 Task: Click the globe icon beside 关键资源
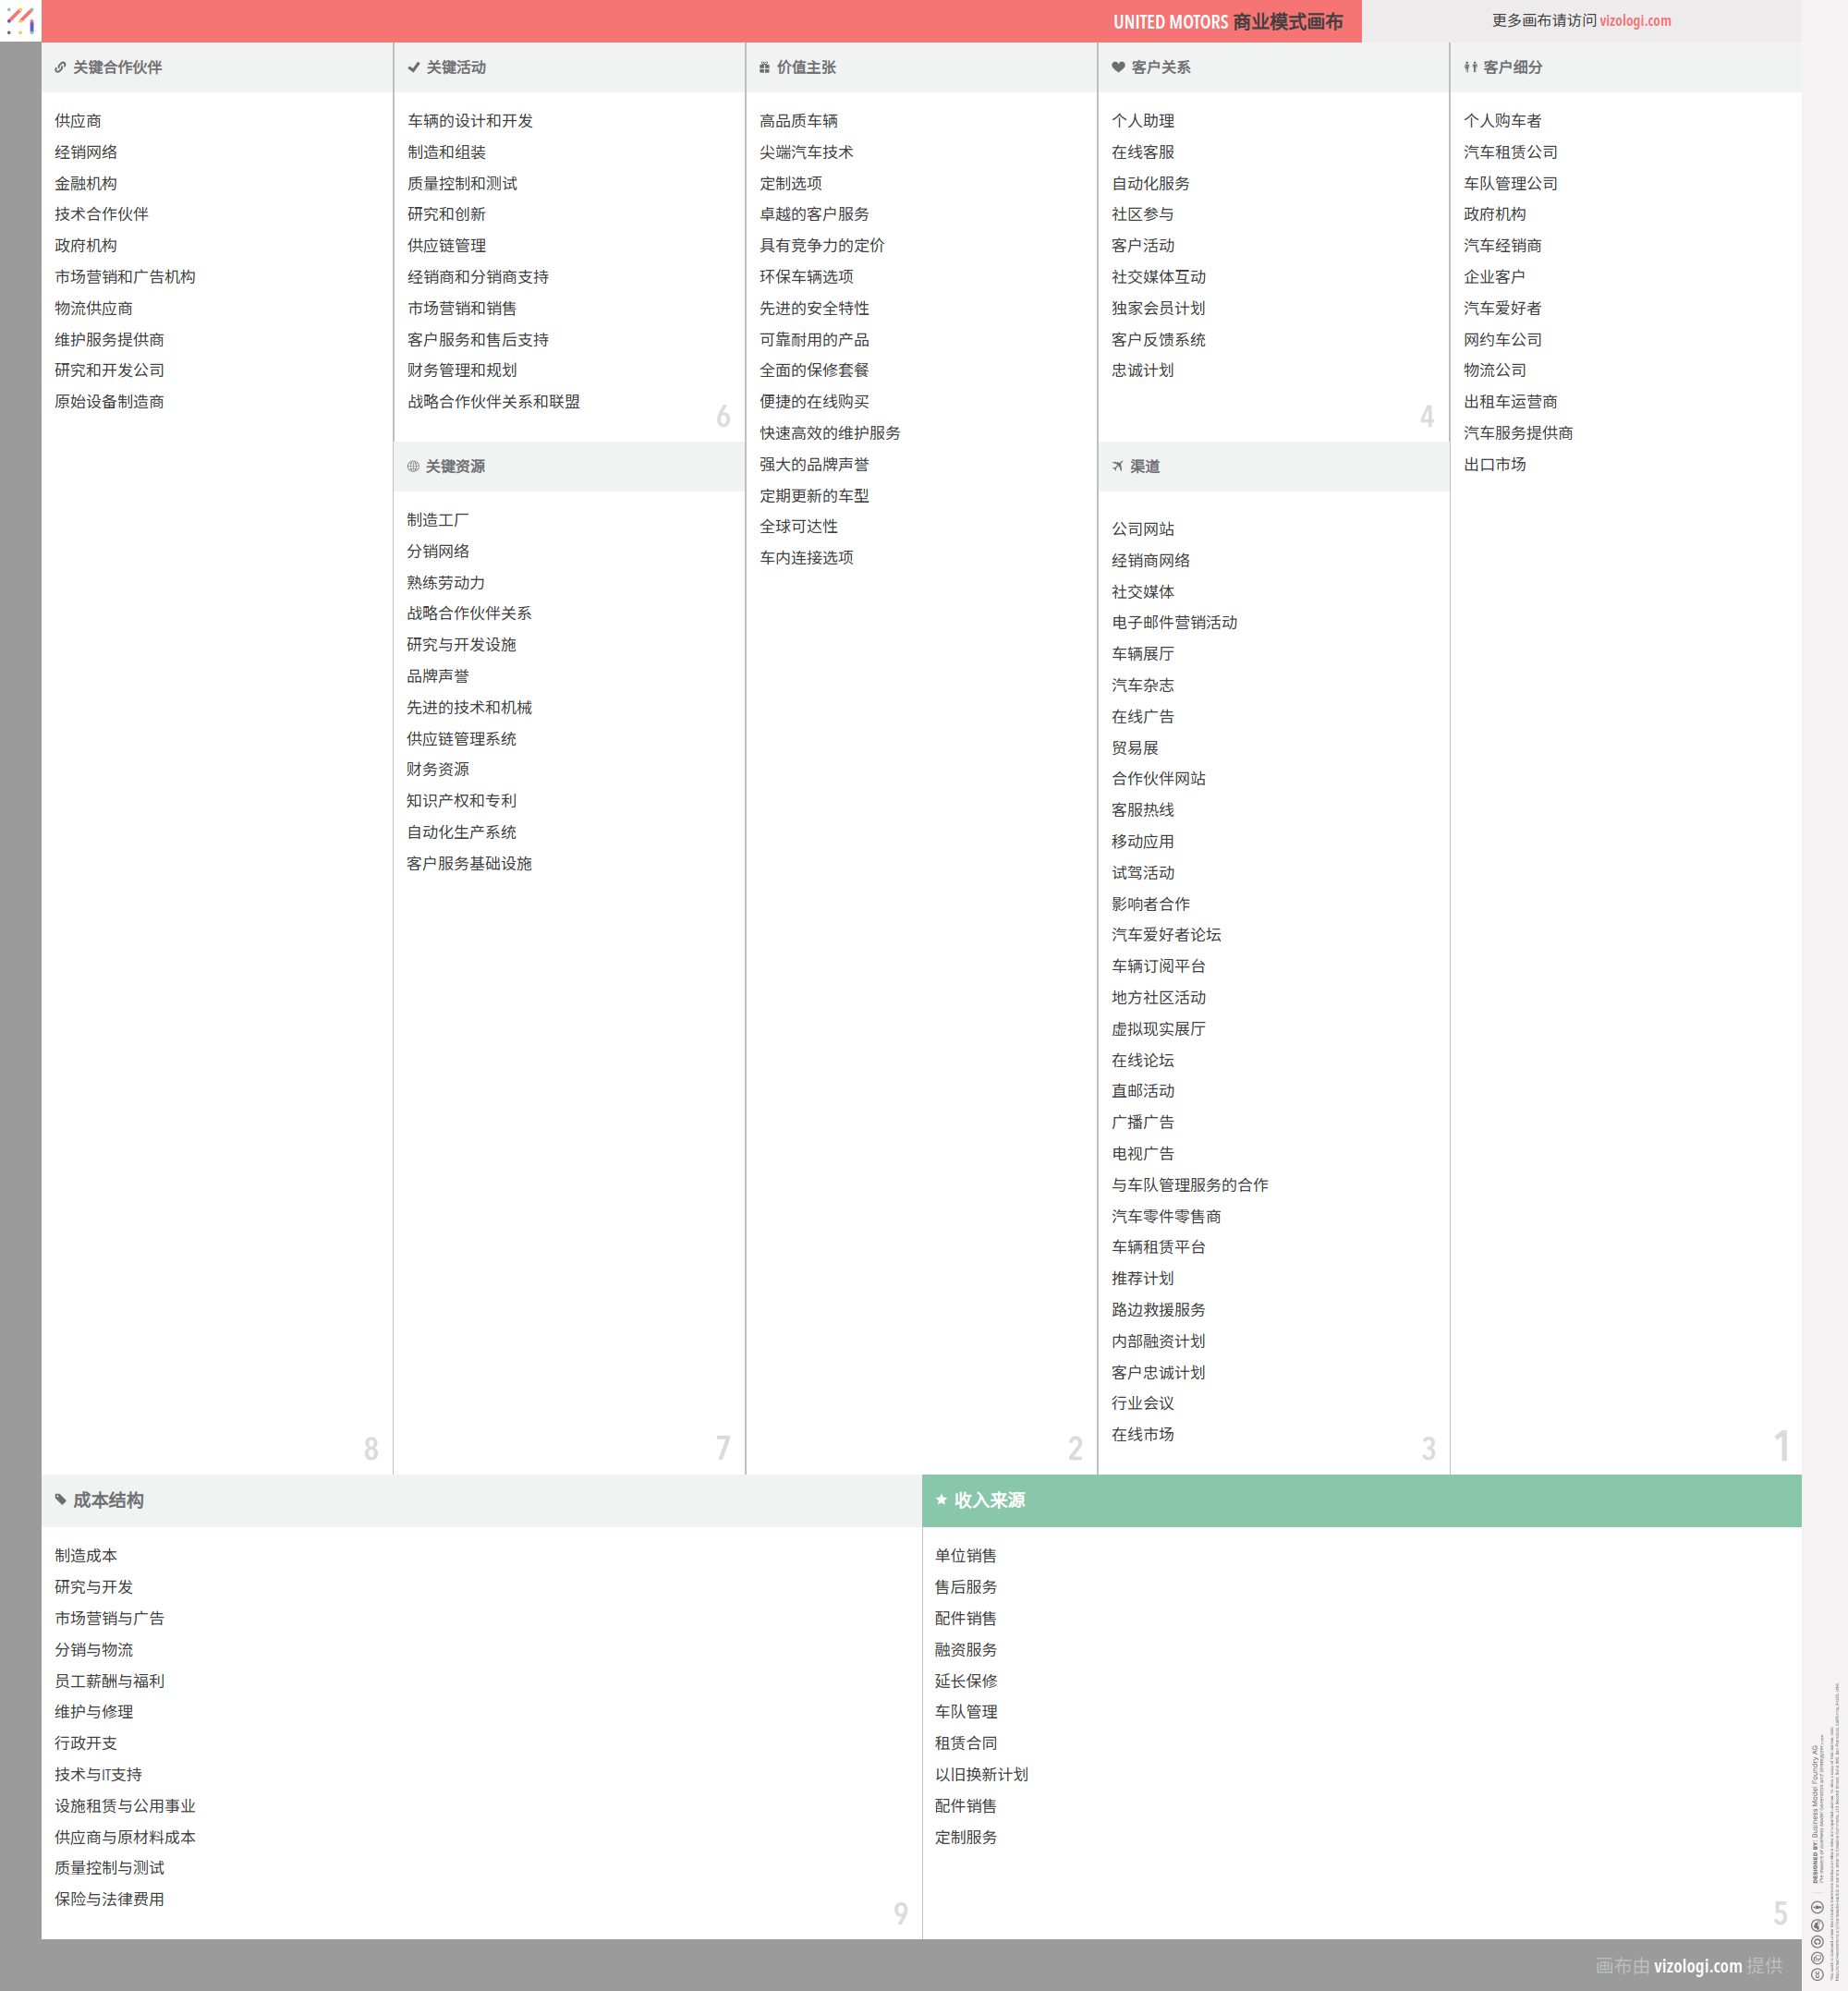[413, 467]
